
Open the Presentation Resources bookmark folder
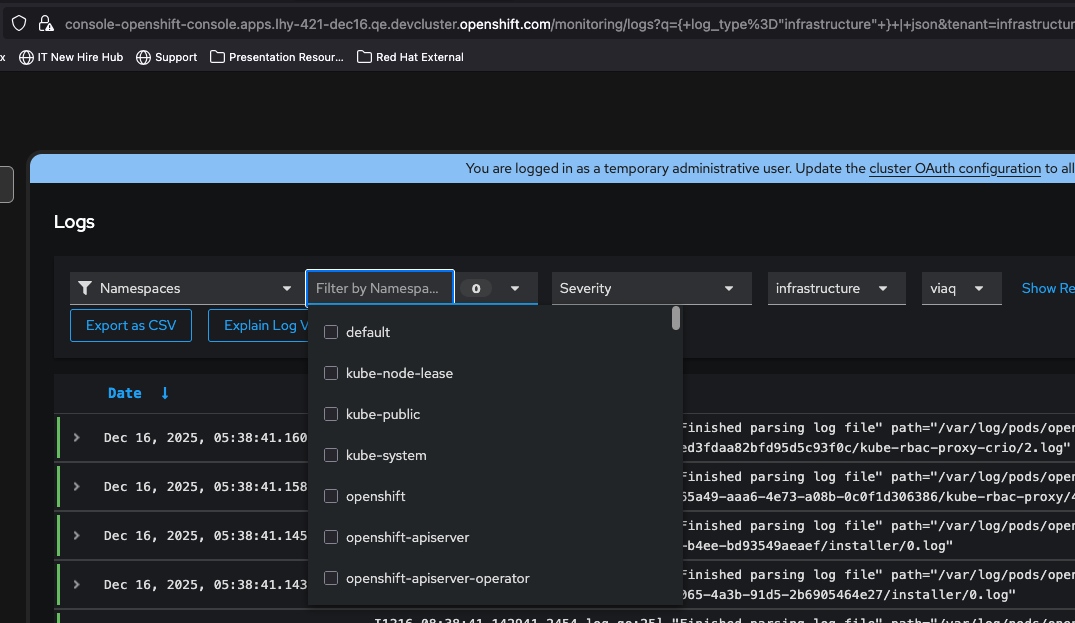[x=276, y=57]
